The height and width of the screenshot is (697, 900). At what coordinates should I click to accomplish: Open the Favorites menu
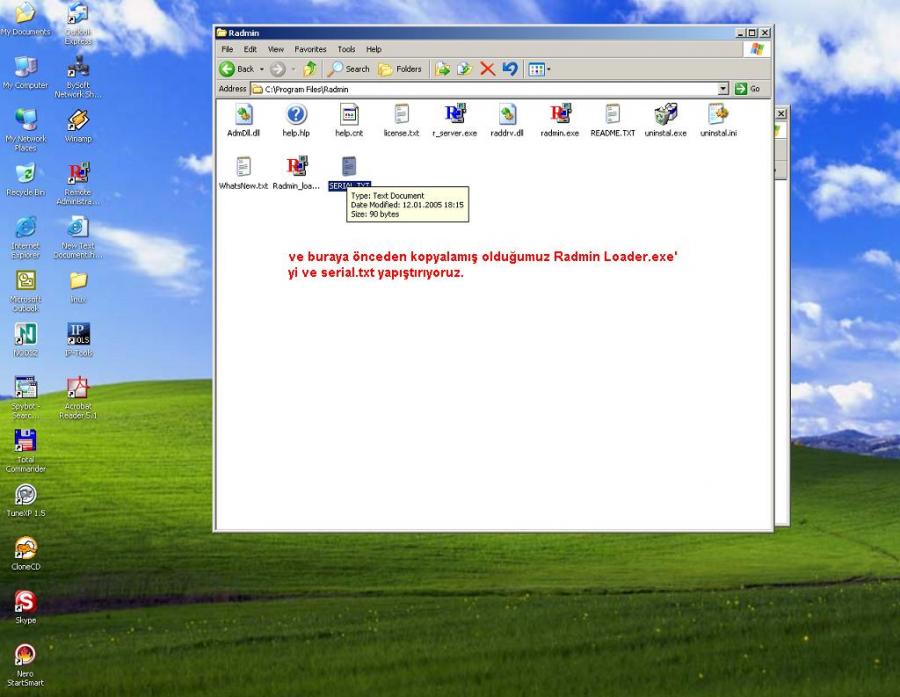(x=310, y=49)
